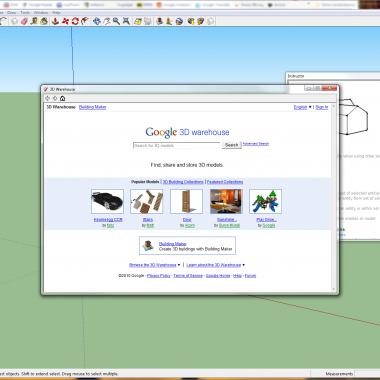This screenshot has height=380, width=380.
Task: Click the Photo Textures toolbar icon
Action: pos(169,21)
